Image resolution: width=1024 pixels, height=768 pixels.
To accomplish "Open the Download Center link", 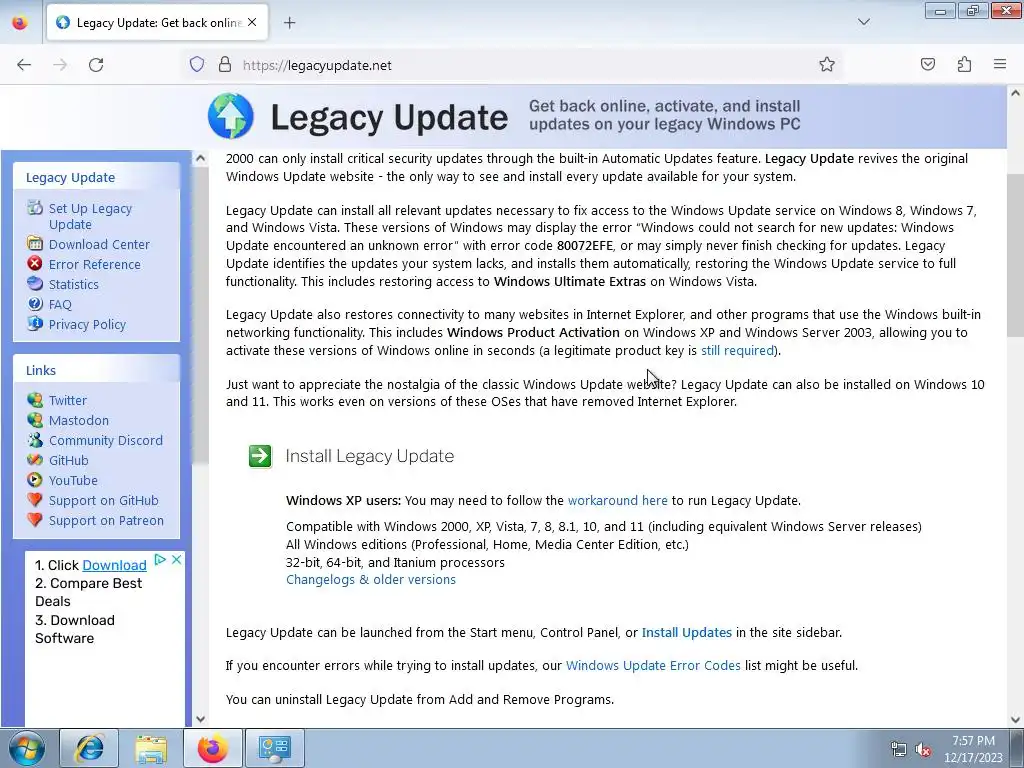I will [99, 244].
